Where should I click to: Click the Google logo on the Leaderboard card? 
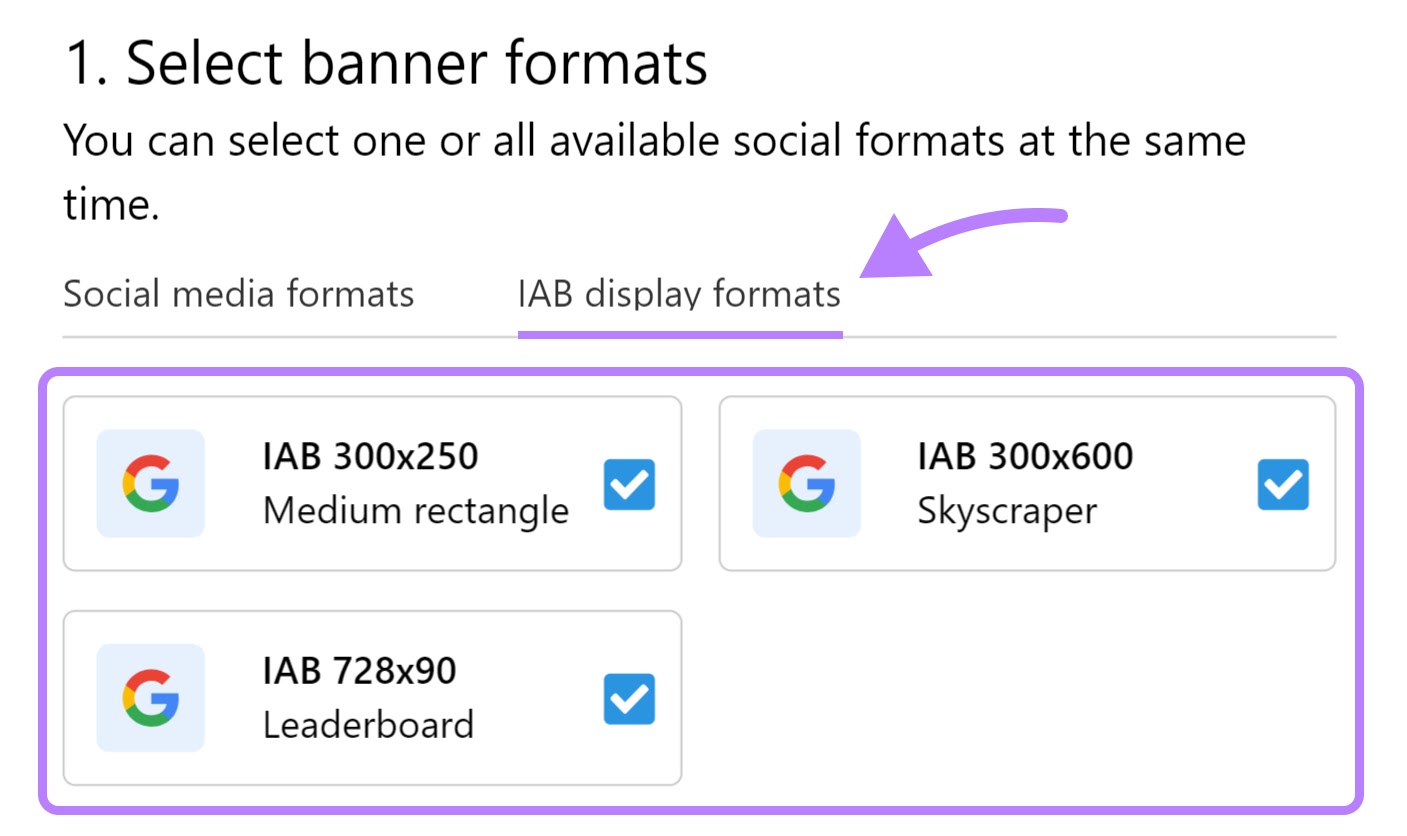(x=151, y=698)
